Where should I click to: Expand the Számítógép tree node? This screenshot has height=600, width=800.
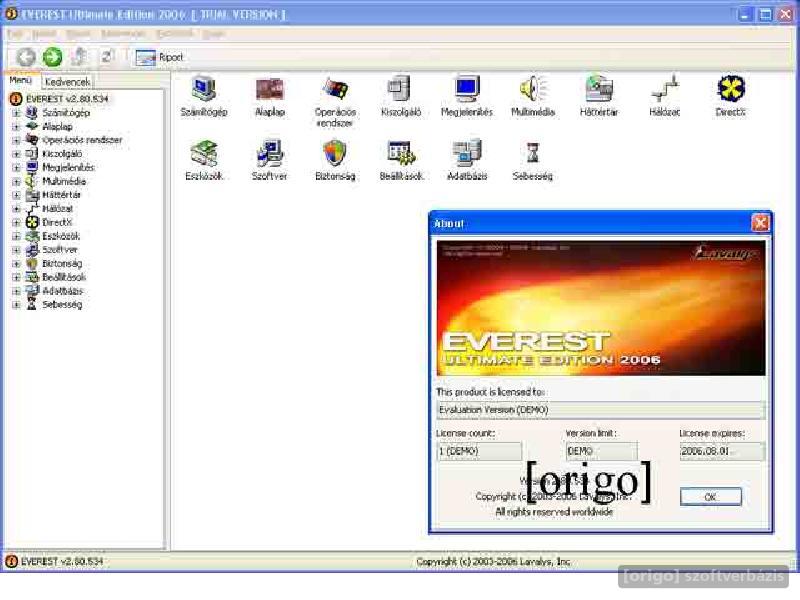[x=16, y=113]
